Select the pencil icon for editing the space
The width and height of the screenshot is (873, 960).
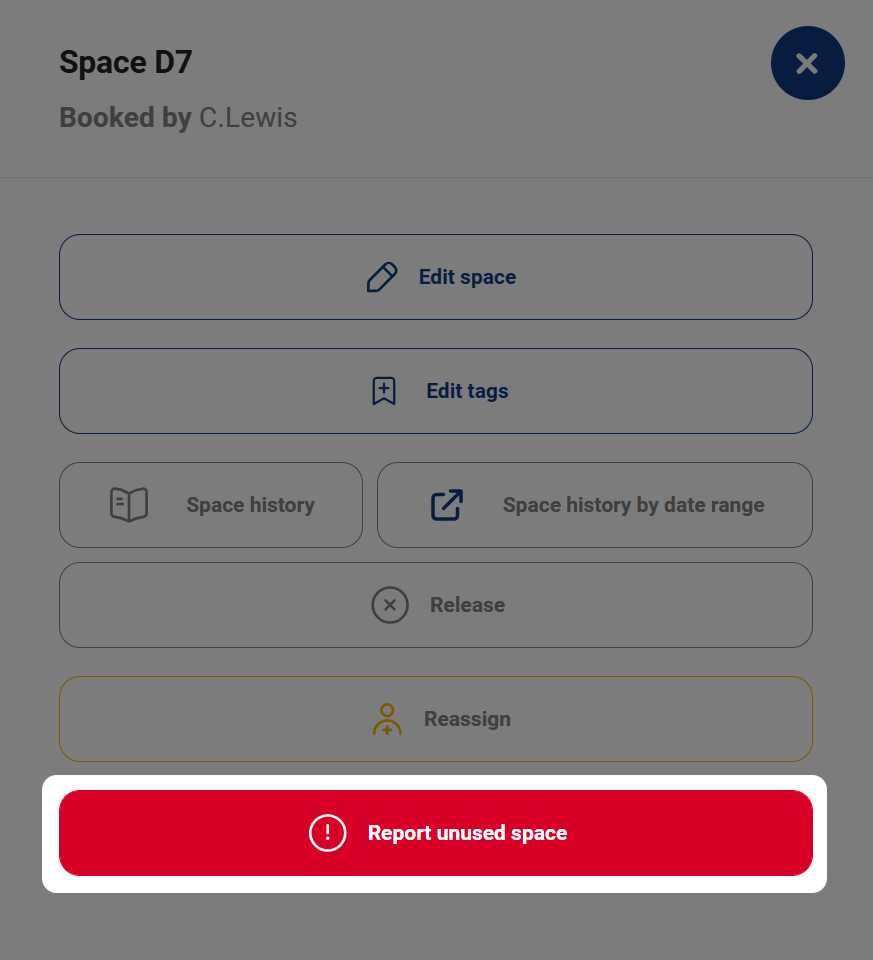(381, 277)
